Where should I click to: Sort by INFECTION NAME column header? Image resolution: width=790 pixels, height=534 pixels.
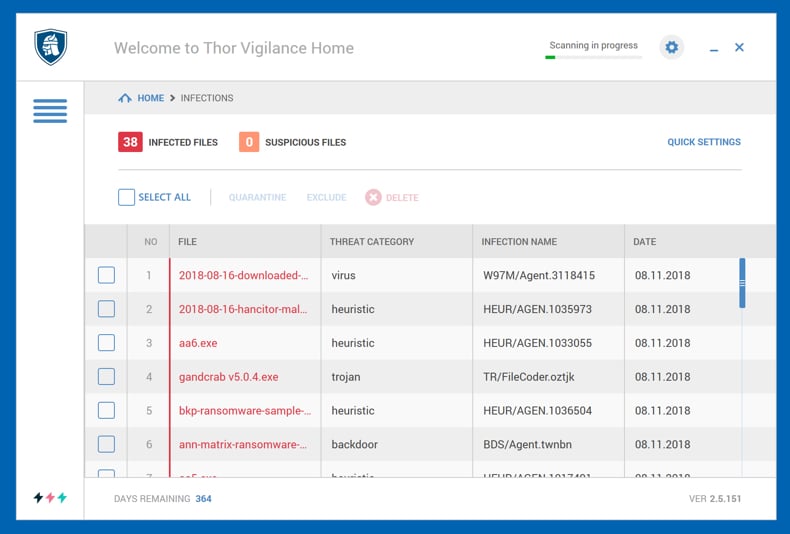tap(519, 242)
